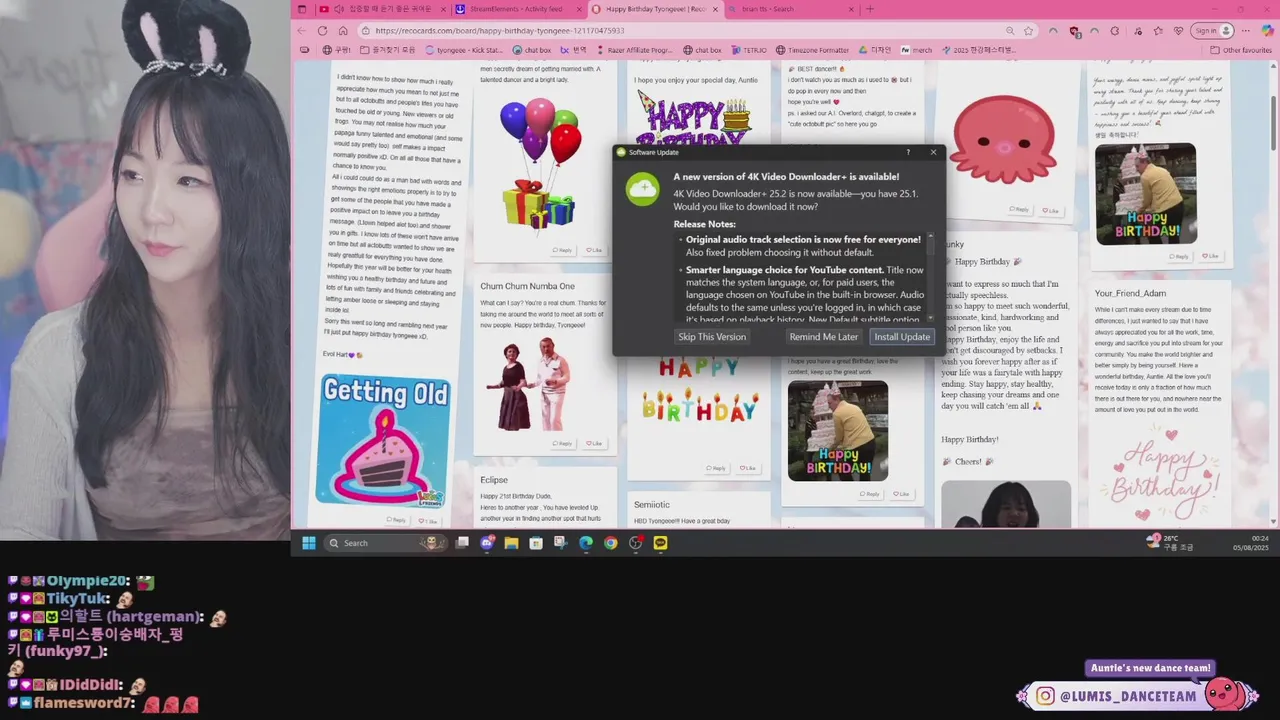
Task: Open a new browser tab
Action: pyautogui.click(x=869, y=9)
